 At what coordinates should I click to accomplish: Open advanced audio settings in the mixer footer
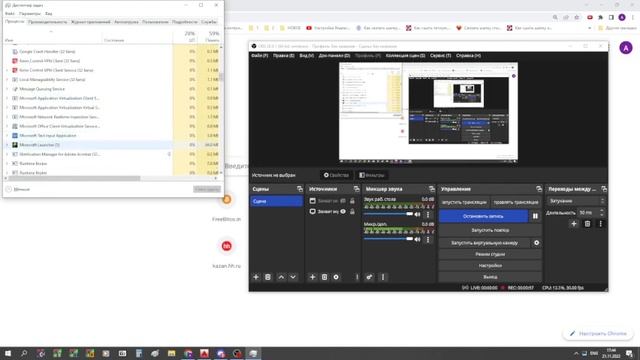(369, 277)
